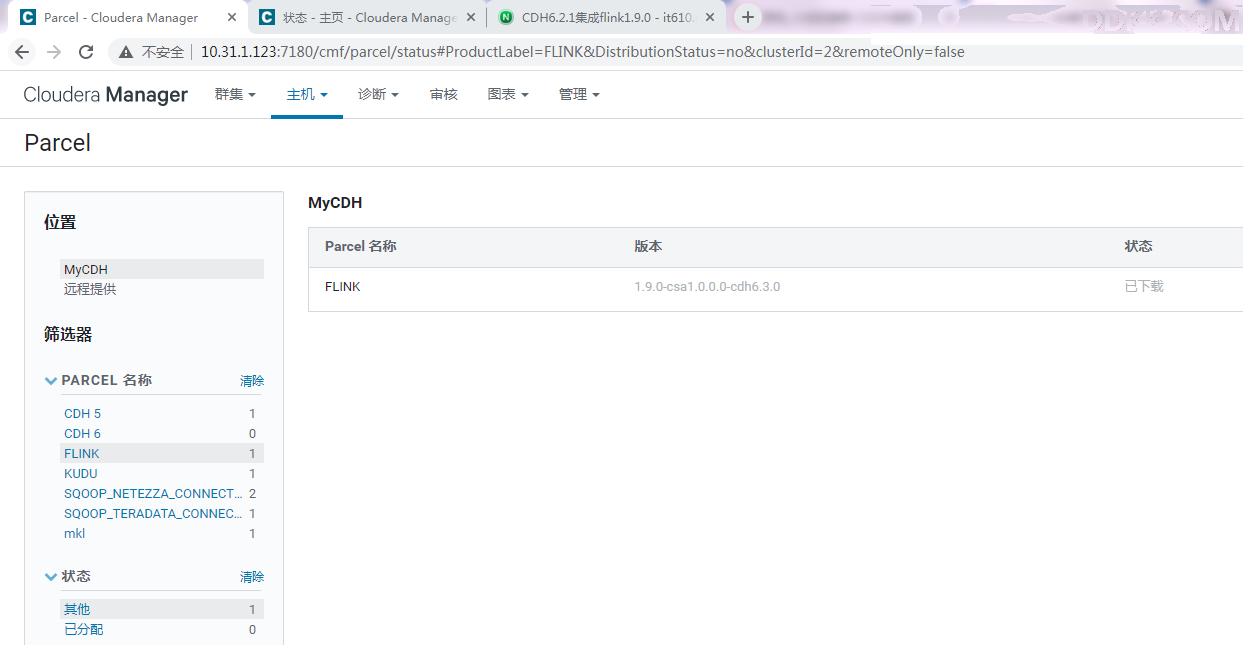
Task: Open the 诊断 dropdown menu
Action: pyautogui.click(x=378, y=94)
